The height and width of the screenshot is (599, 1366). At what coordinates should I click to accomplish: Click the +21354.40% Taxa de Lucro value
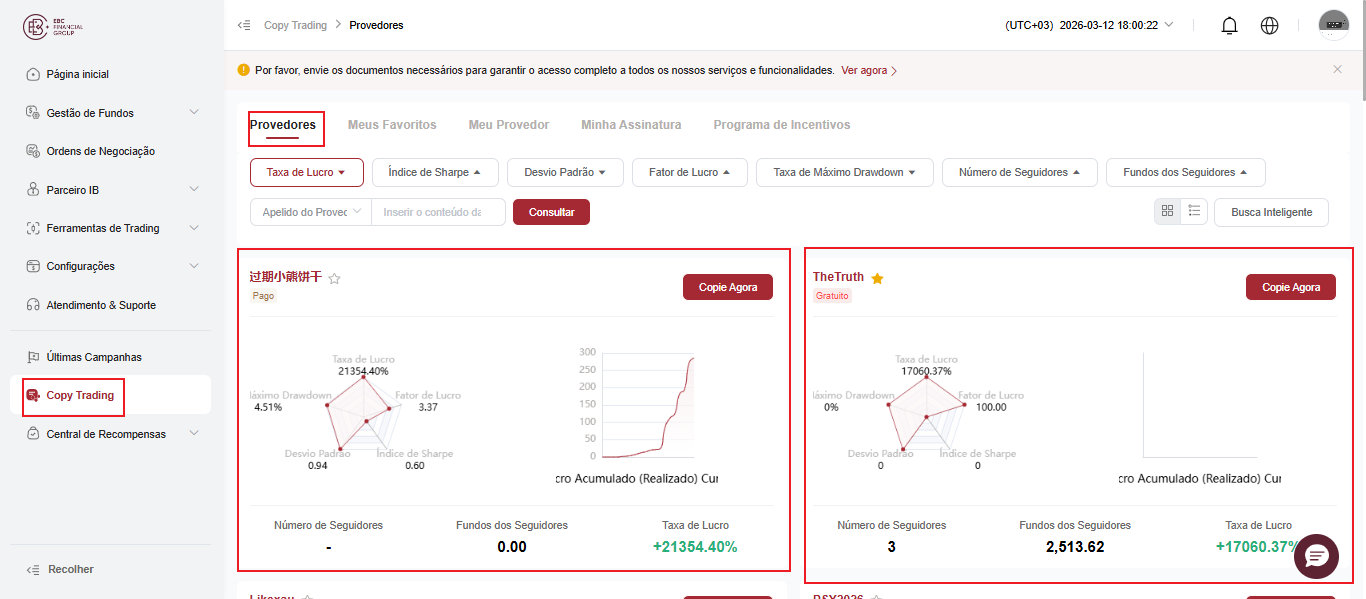point(695,547)
